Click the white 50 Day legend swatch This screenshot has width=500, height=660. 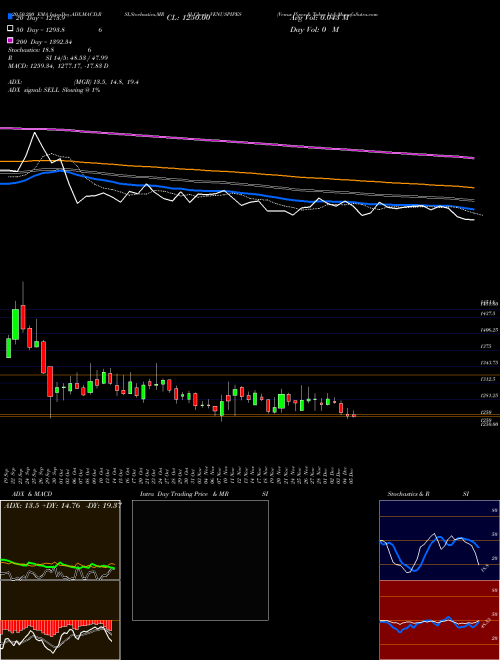tap(10, 29)
